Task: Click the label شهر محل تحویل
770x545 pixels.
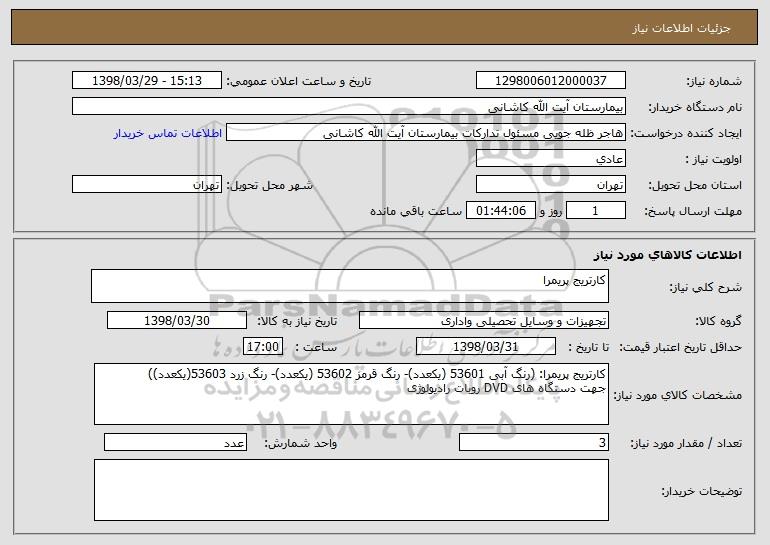Action: coord(269,186)
